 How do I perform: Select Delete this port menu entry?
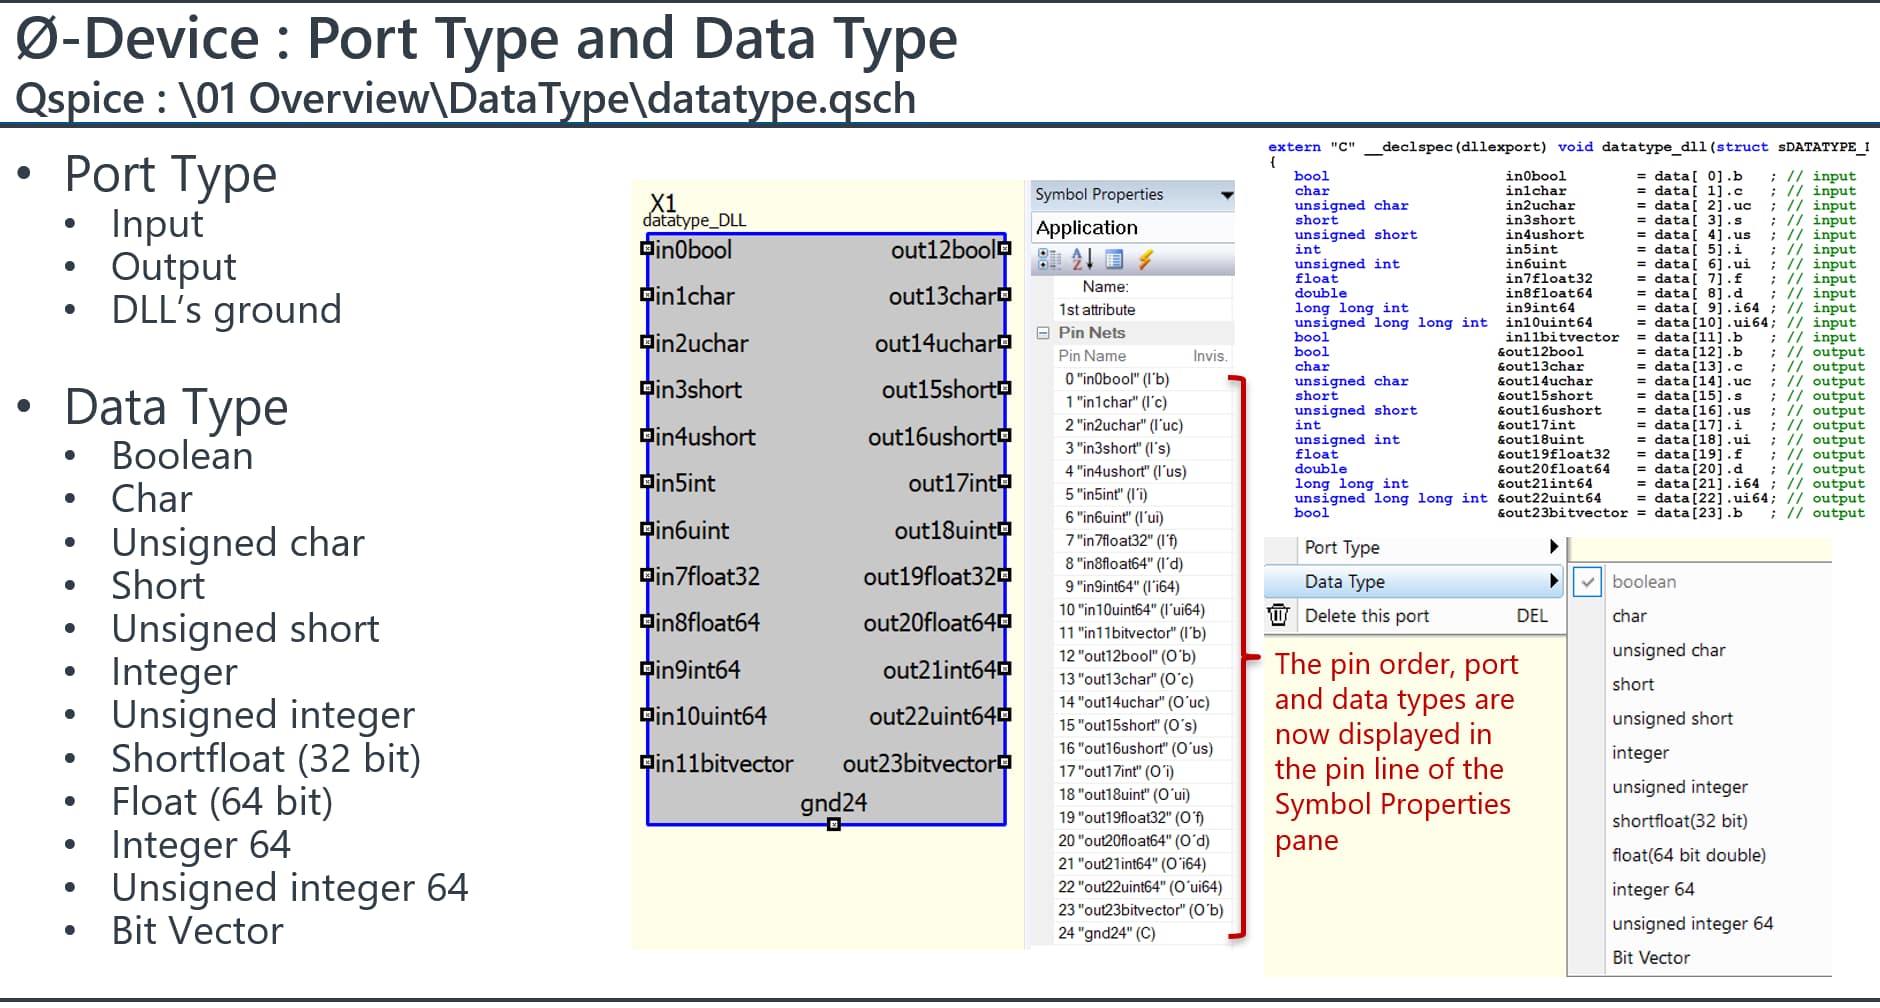pos(1366,616)
